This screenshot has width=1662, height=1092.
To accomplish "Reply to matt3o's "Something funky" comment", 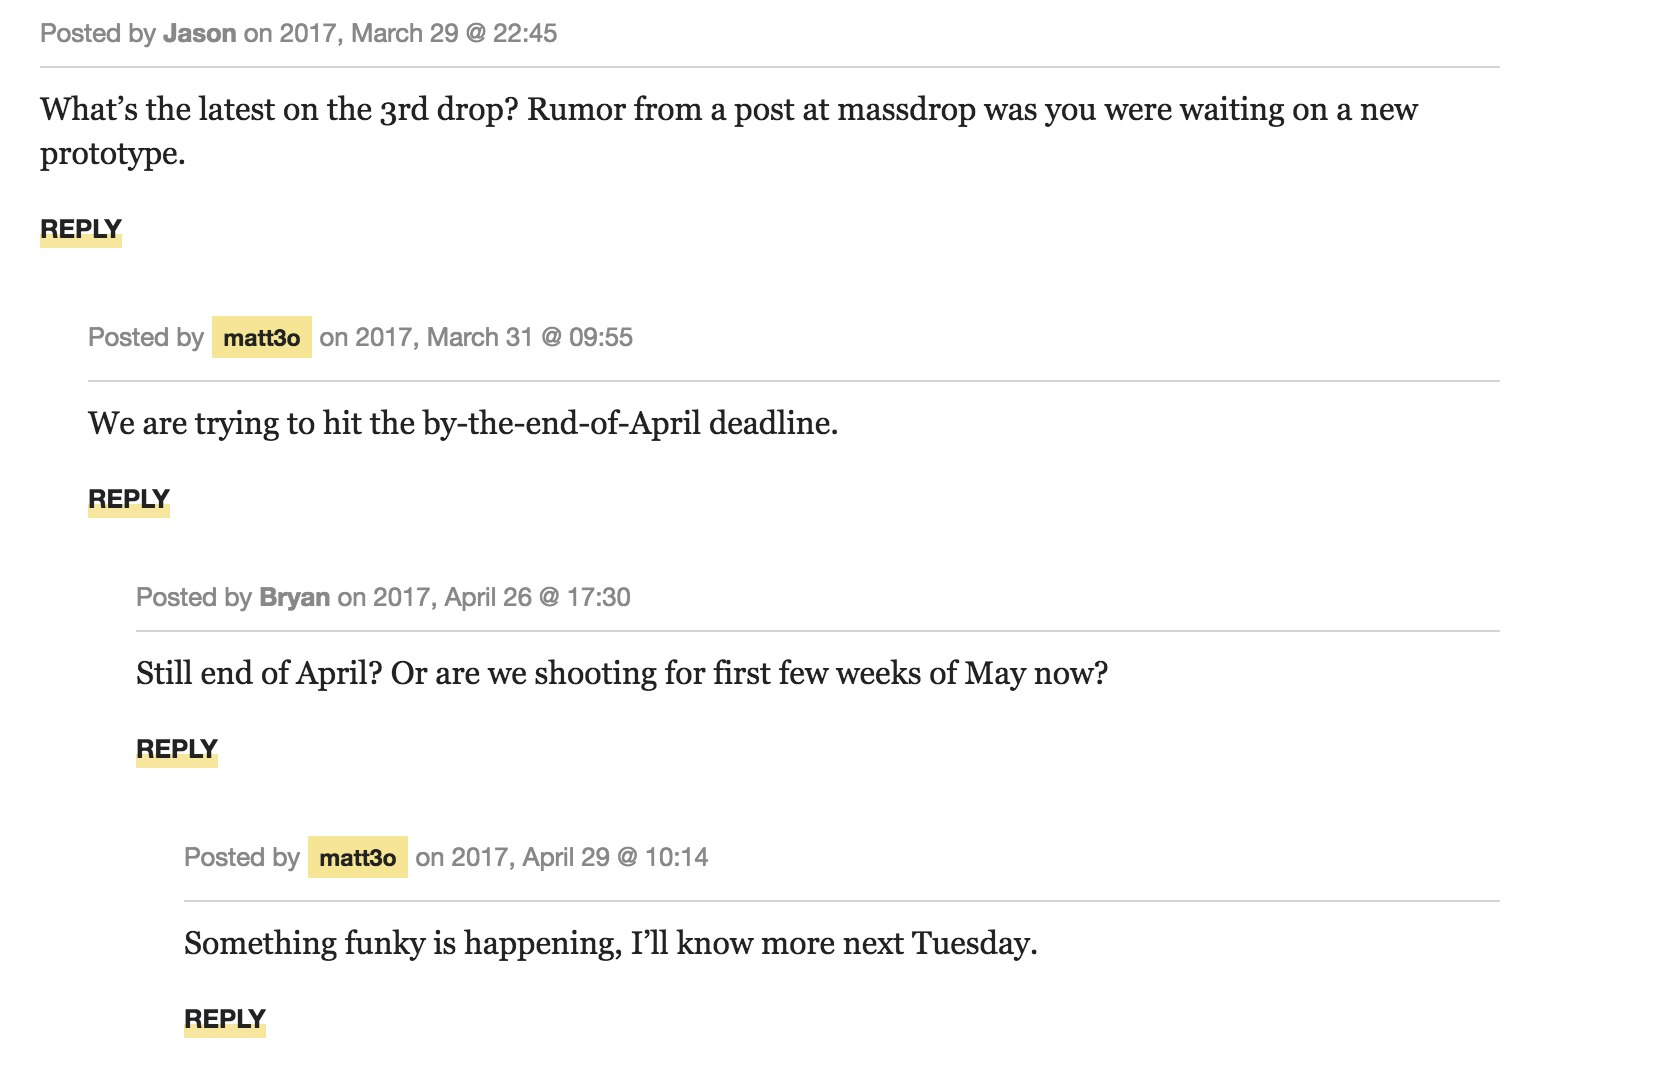I will (x=224, y=1019).
